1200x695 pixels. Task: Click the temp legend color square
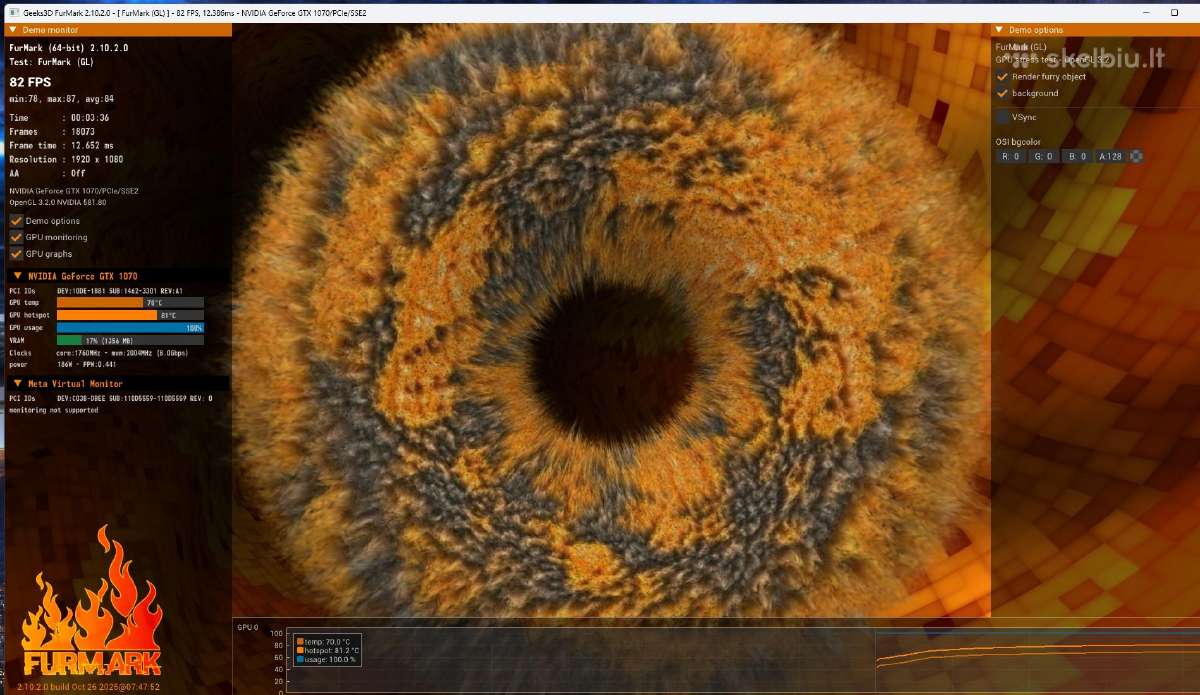point(300,642)
